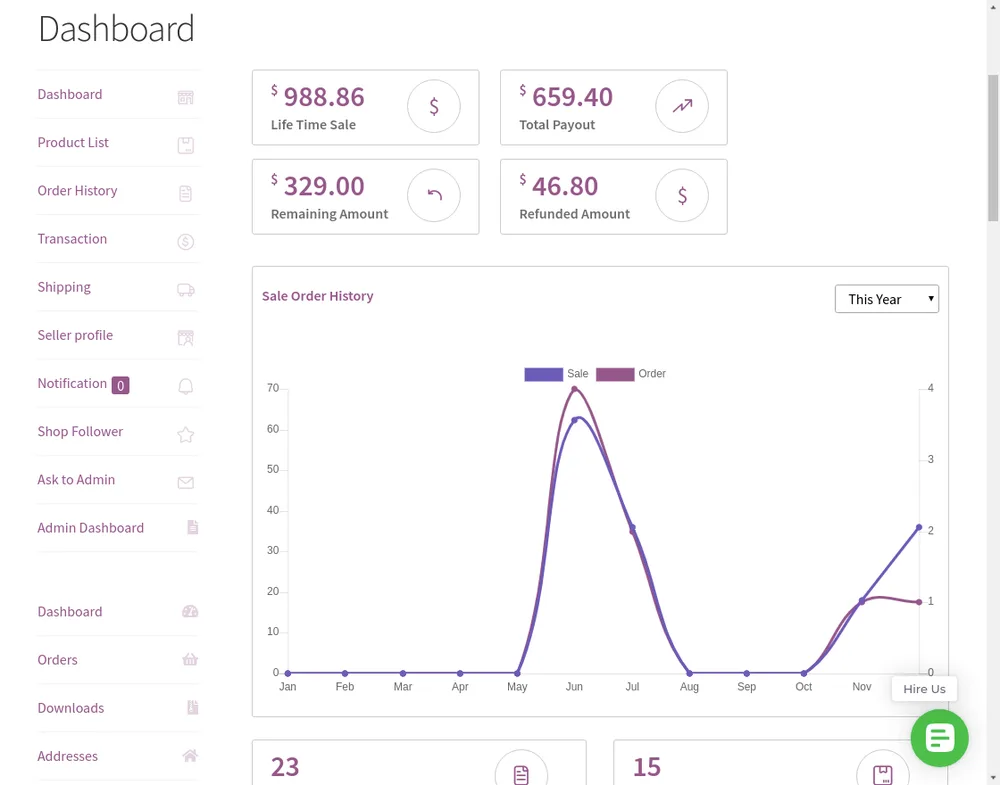Screen dimensions: 1000x785
Task: Click the Shop Follower star icon
Action: pos(186,434)
